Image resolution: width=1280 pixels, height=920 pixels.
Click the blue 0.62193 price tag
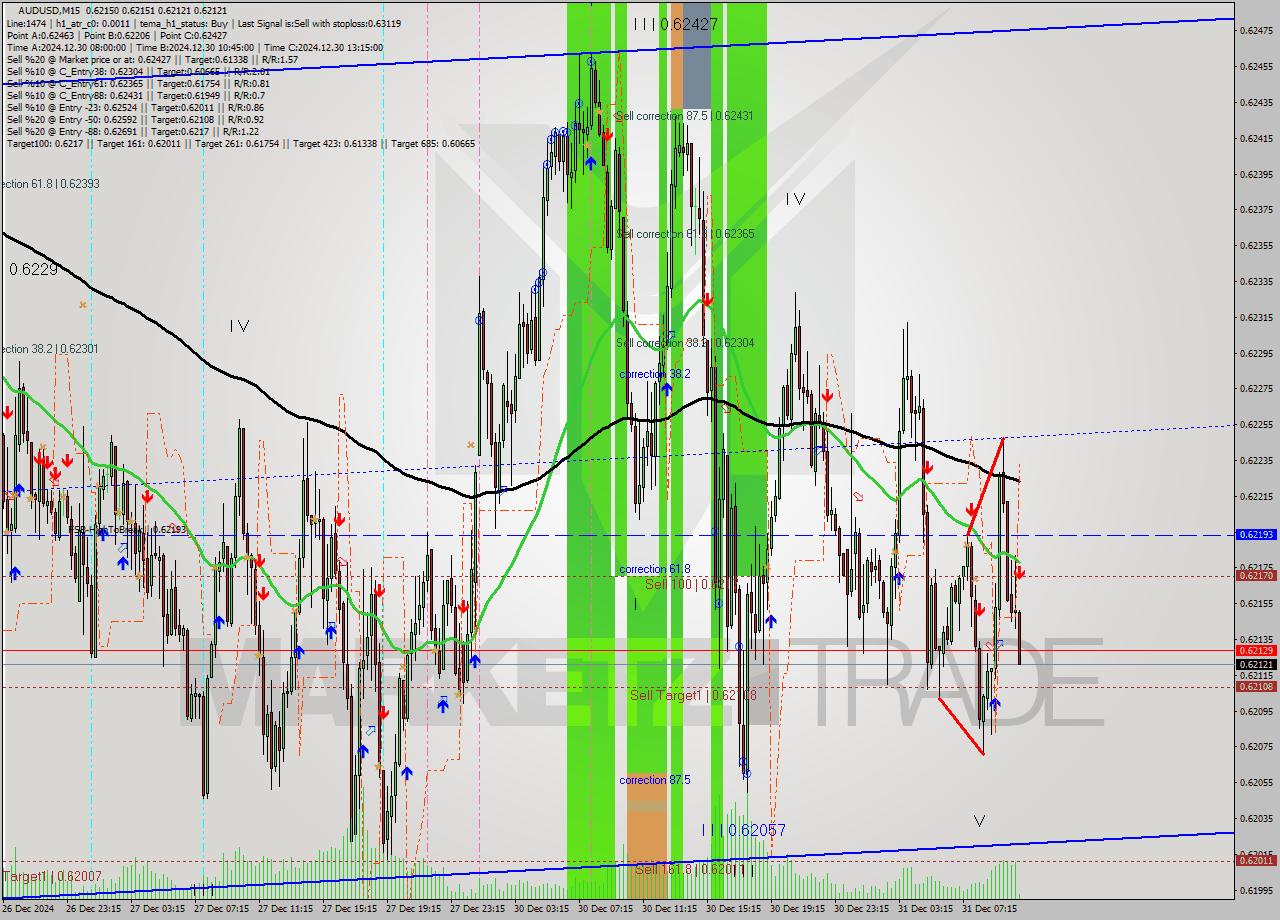pos(1256,535)
